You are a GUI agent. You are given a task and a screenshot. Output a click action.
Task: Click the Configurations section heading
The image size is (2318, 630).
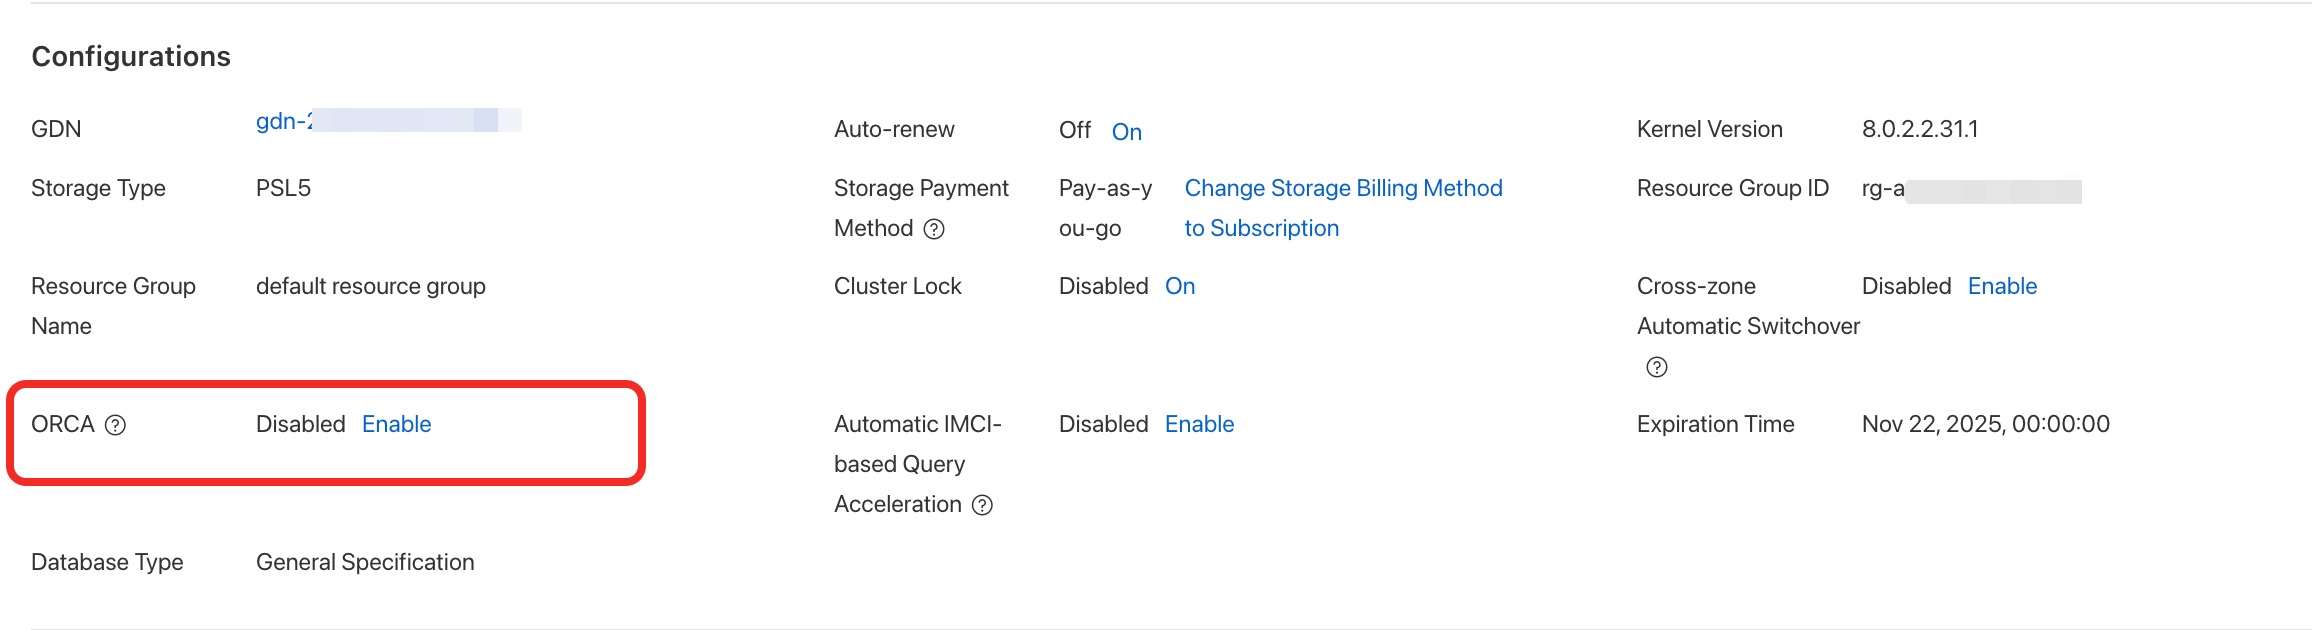click(131, 56)
